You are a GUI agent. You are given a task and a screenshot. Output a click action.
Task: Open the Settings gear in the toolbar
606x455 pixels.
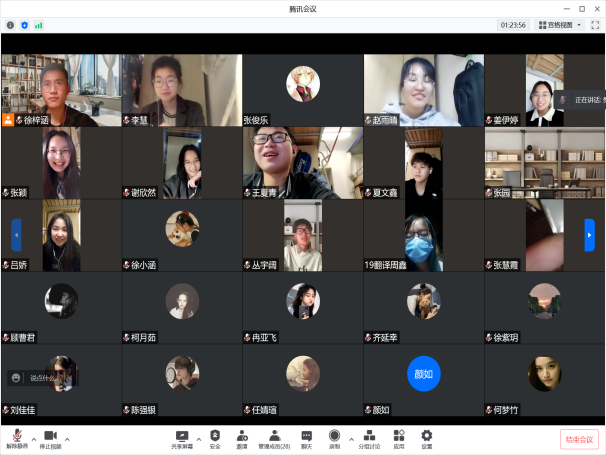[x=427, y=437]
